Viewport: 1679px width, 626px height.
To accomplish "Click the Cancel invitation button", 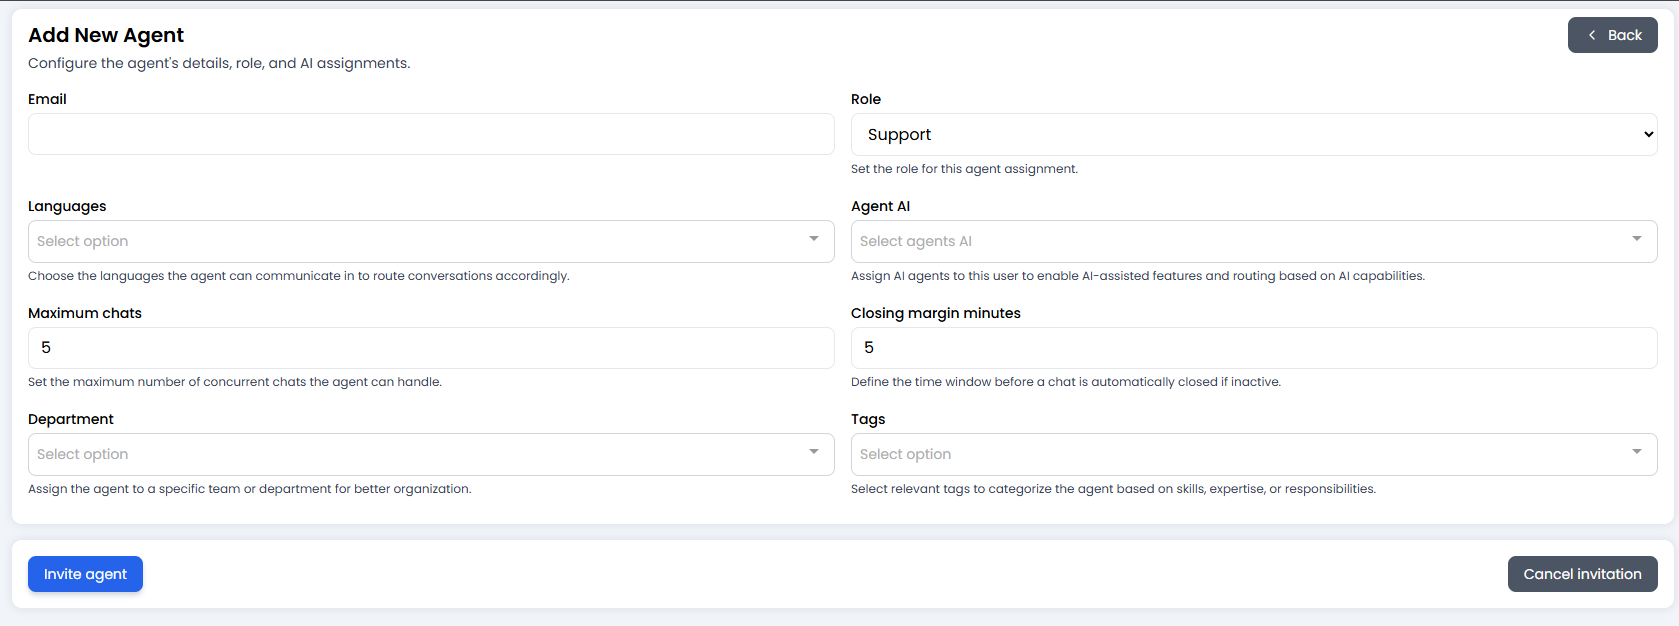I will pos(1582,573).
